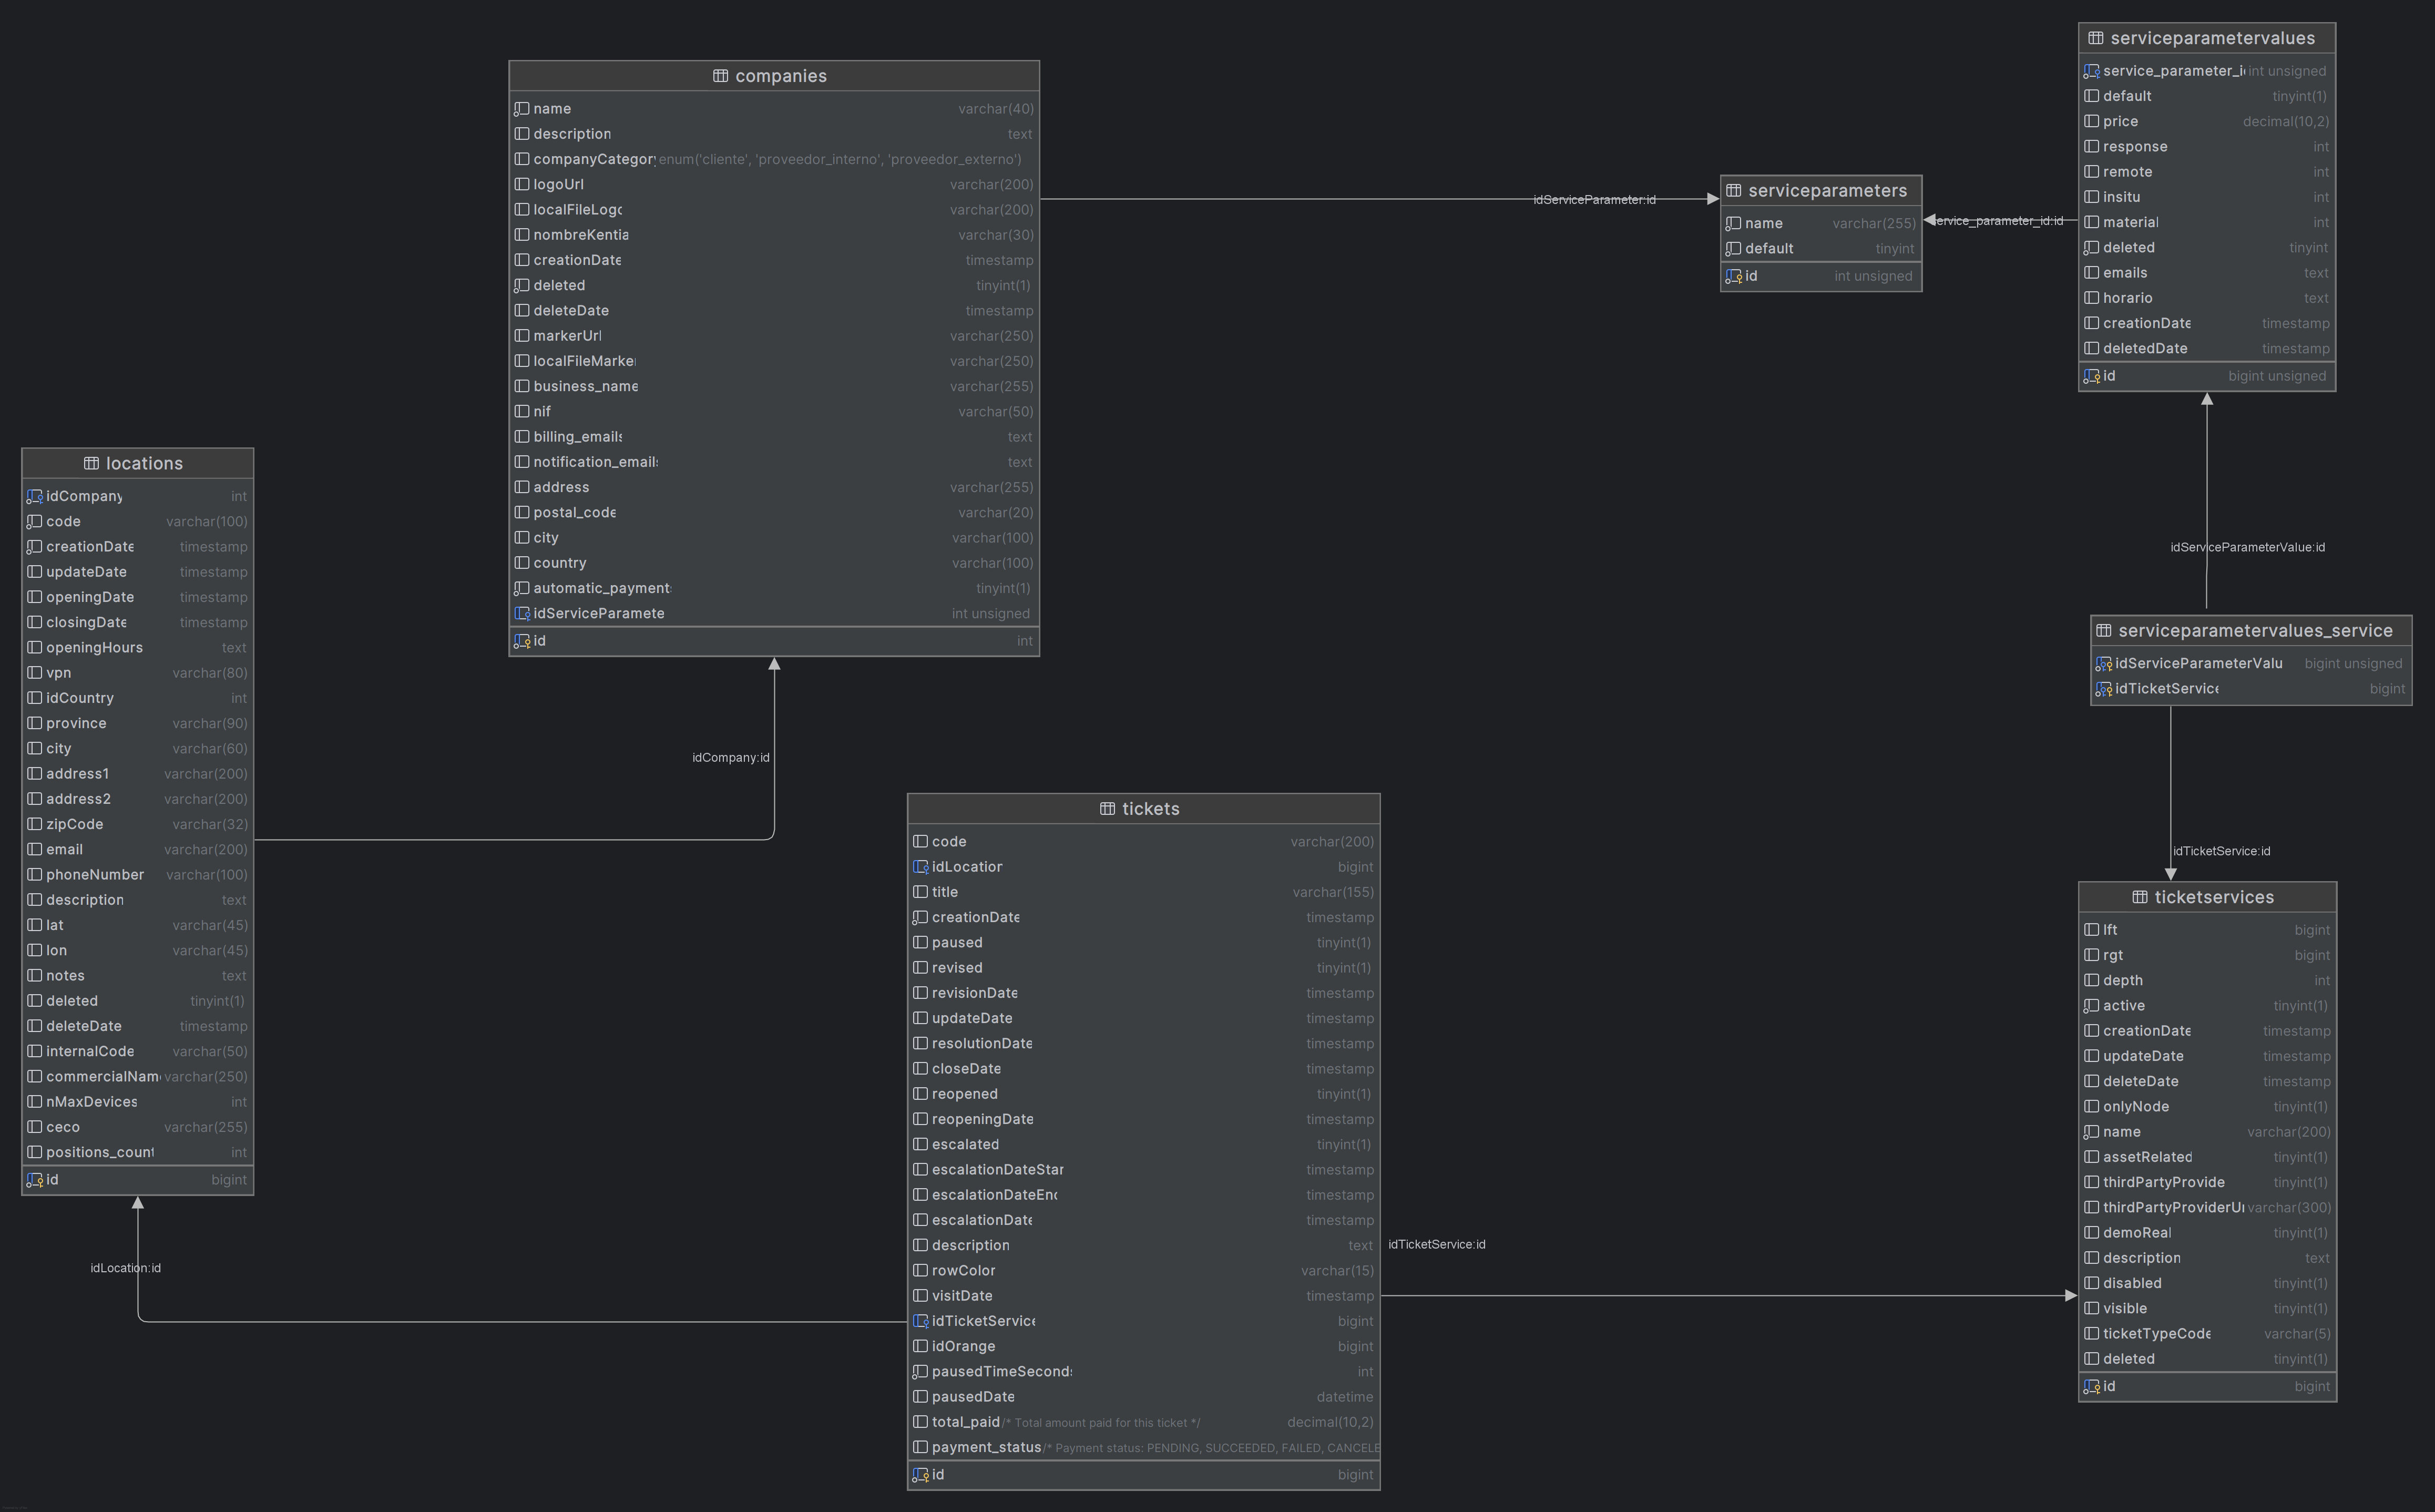Click the foreign key icon of idTicketService in tickets
Viewport: 2435px width, 1512px height.
pos(920,1321)
